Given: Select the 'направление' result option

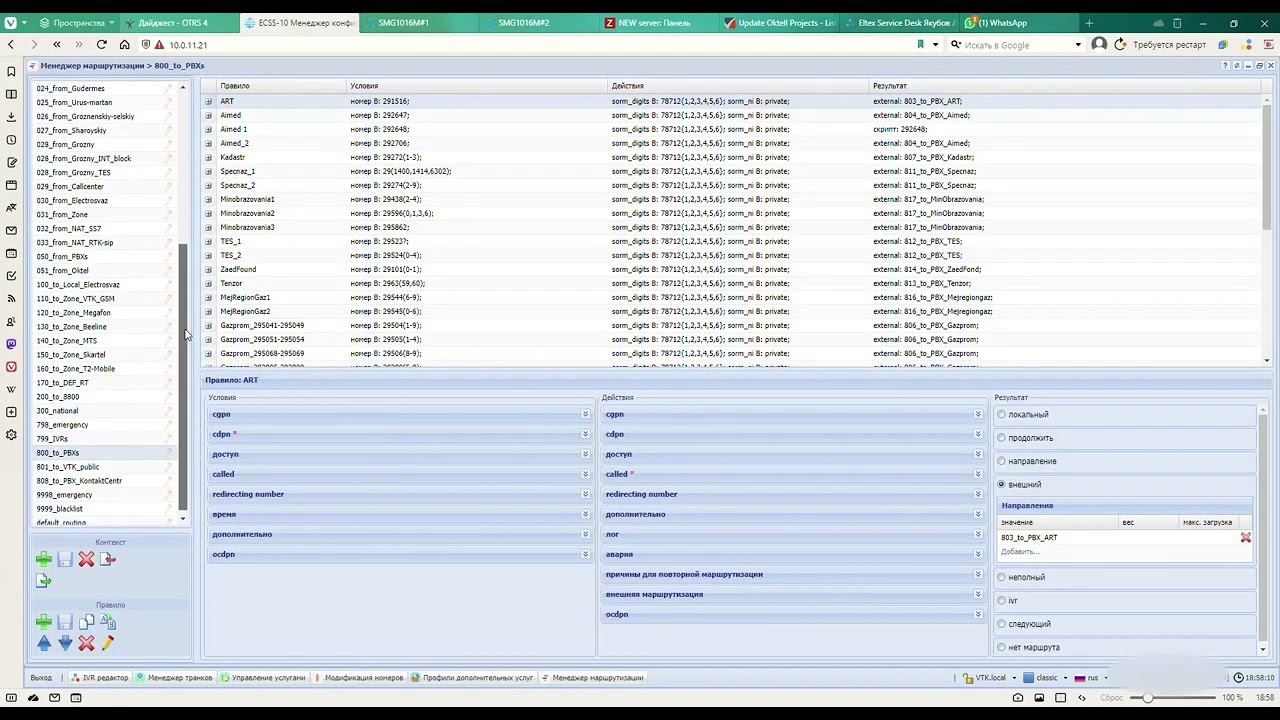Looking at the screenshot, I should click(x=1001, y=461).
